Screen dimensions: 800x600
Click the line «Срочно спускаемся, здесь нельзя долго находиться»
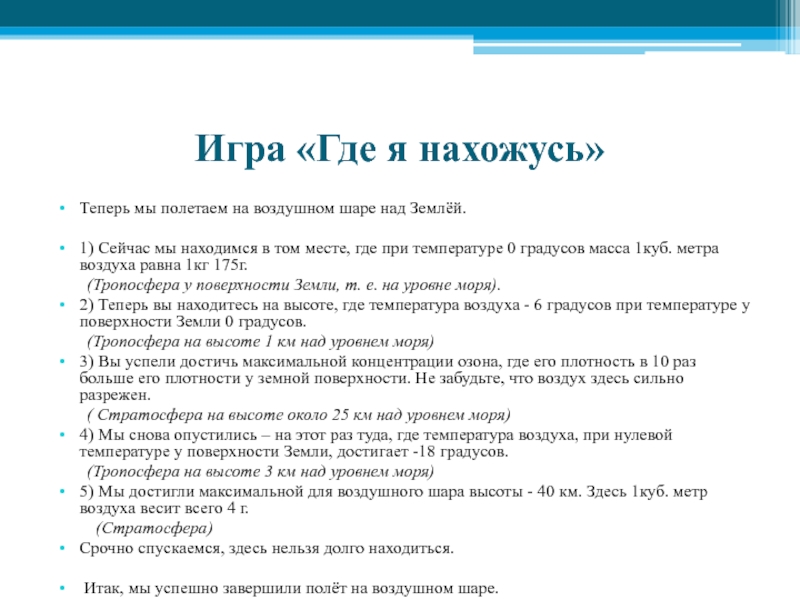(x=267, y=548)
